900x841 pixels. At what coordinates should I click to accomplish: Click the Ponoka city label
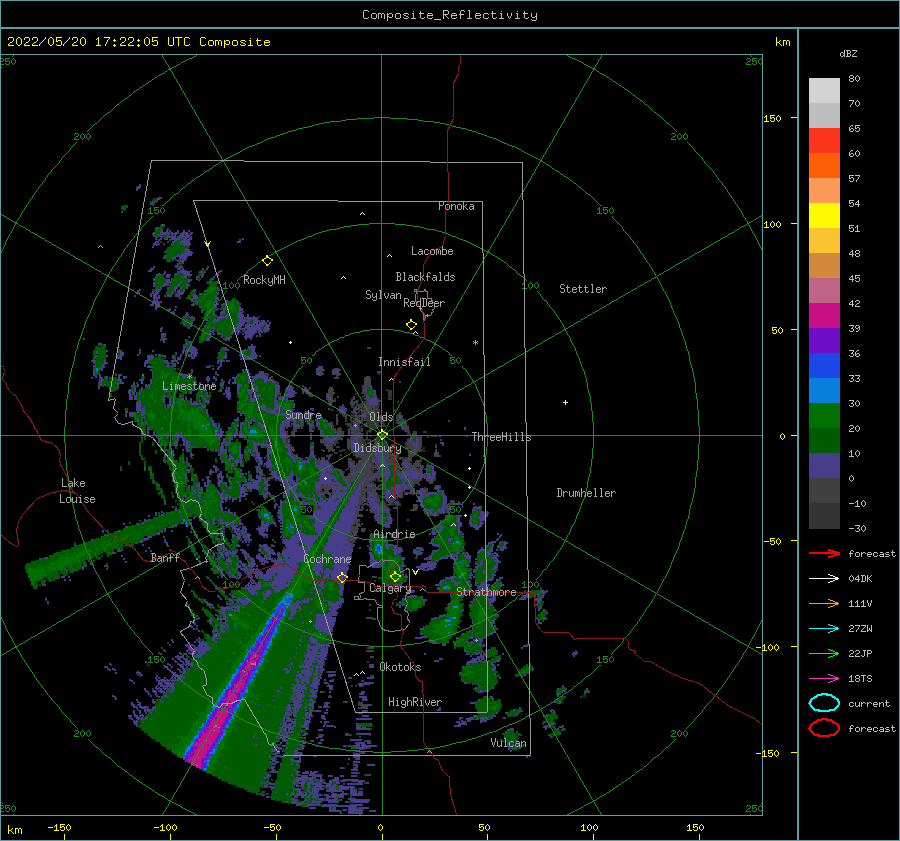[456, 206]
